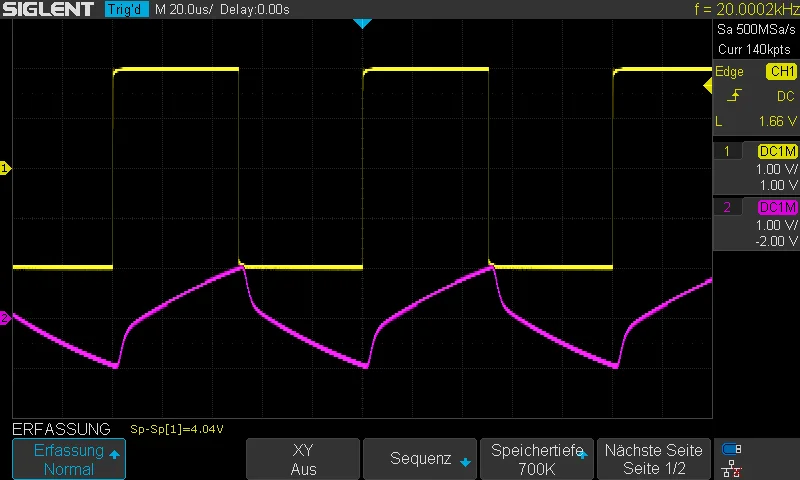Click the Edge trigger type label
Viewport: 800px width, 480px height.
pyautogui.click(x=729, y=71)
